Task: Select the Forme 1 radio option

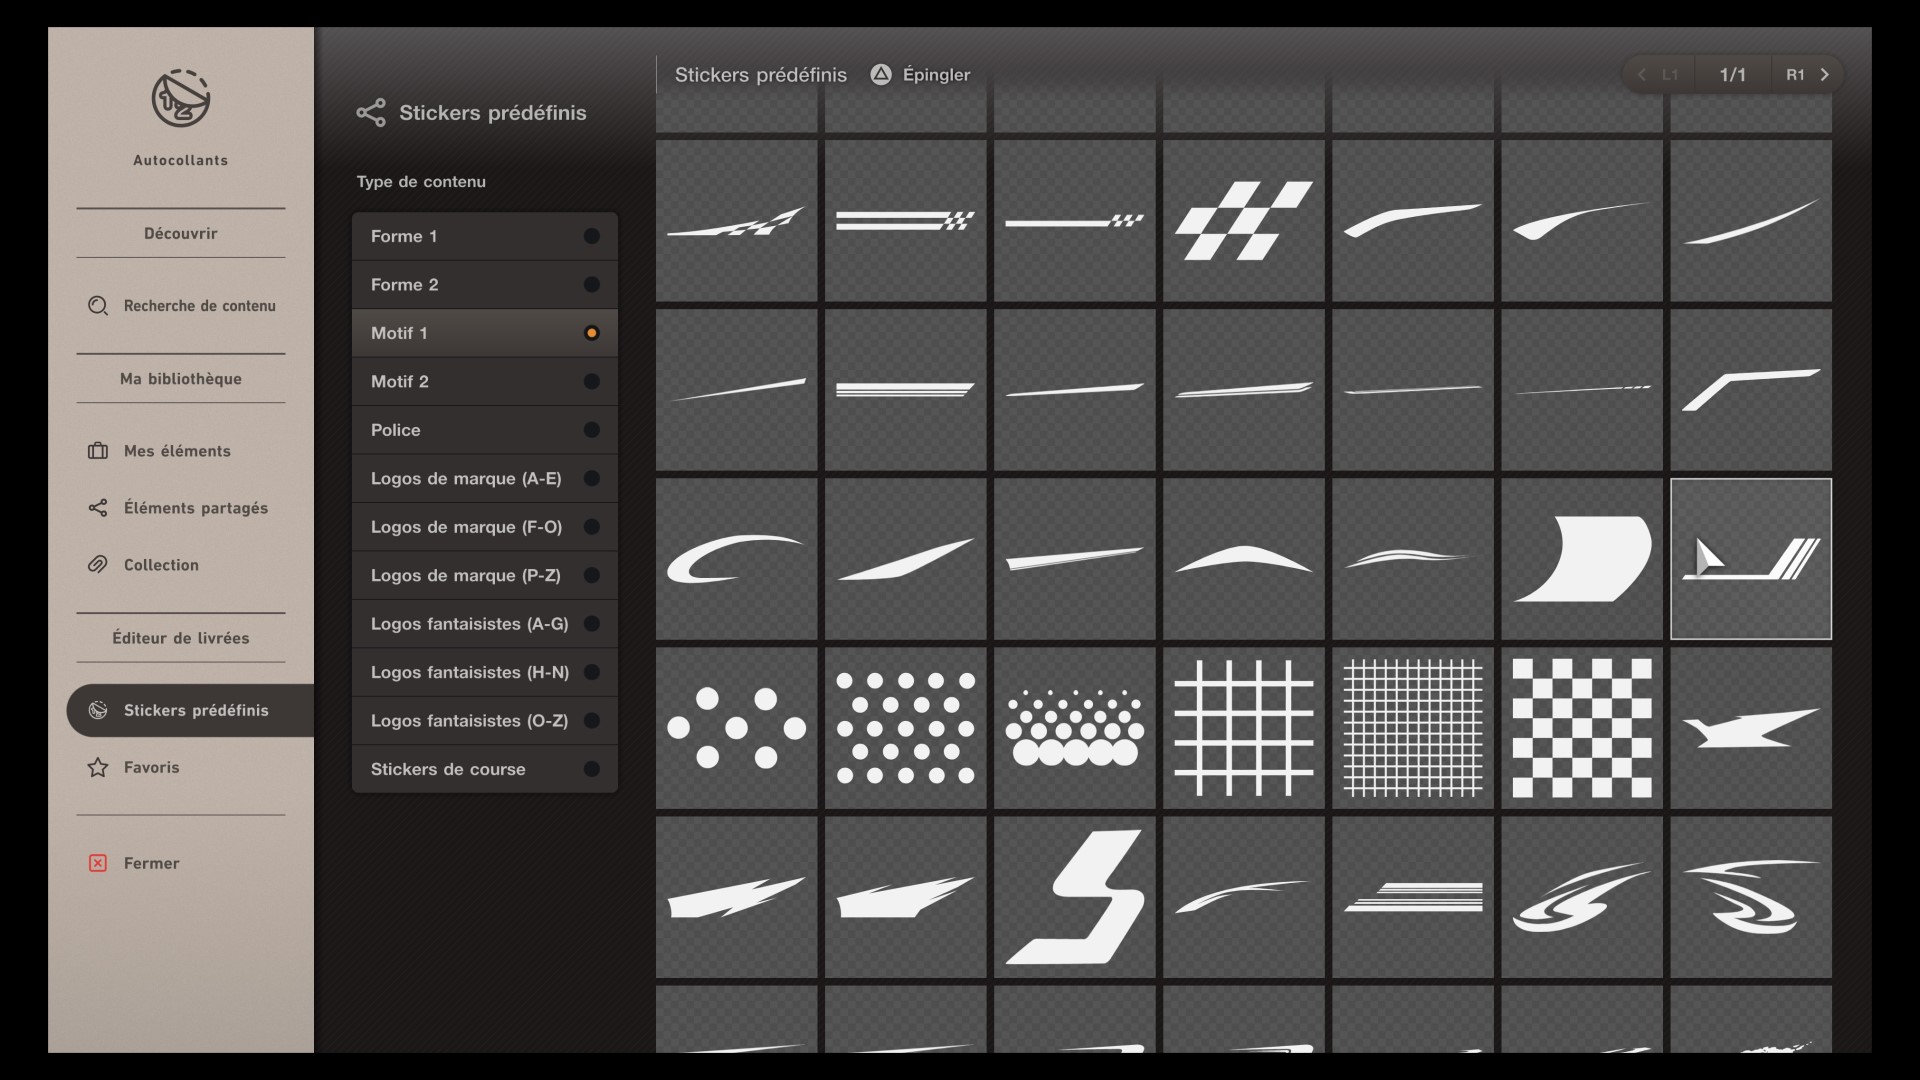Action: pos(591,236)
